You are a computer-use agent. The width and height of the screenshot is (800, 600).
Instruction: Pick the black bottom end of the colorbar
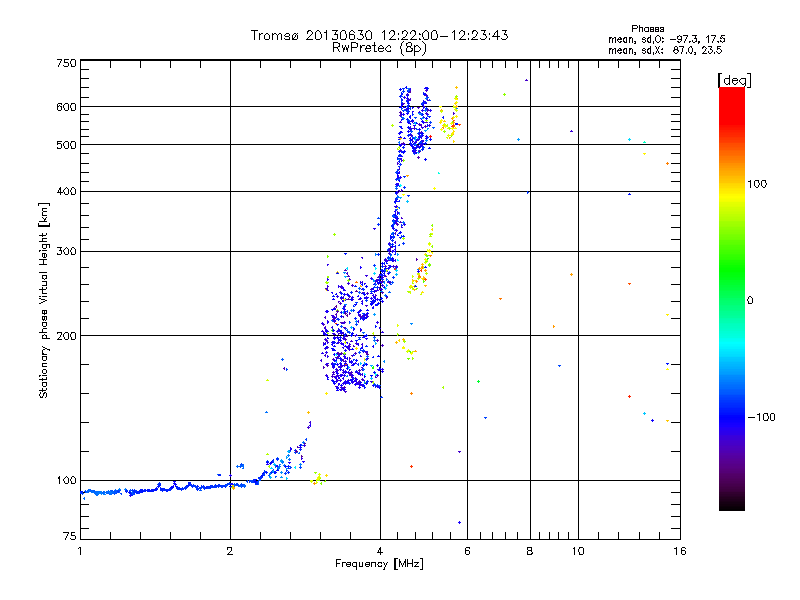click(732, 503)
